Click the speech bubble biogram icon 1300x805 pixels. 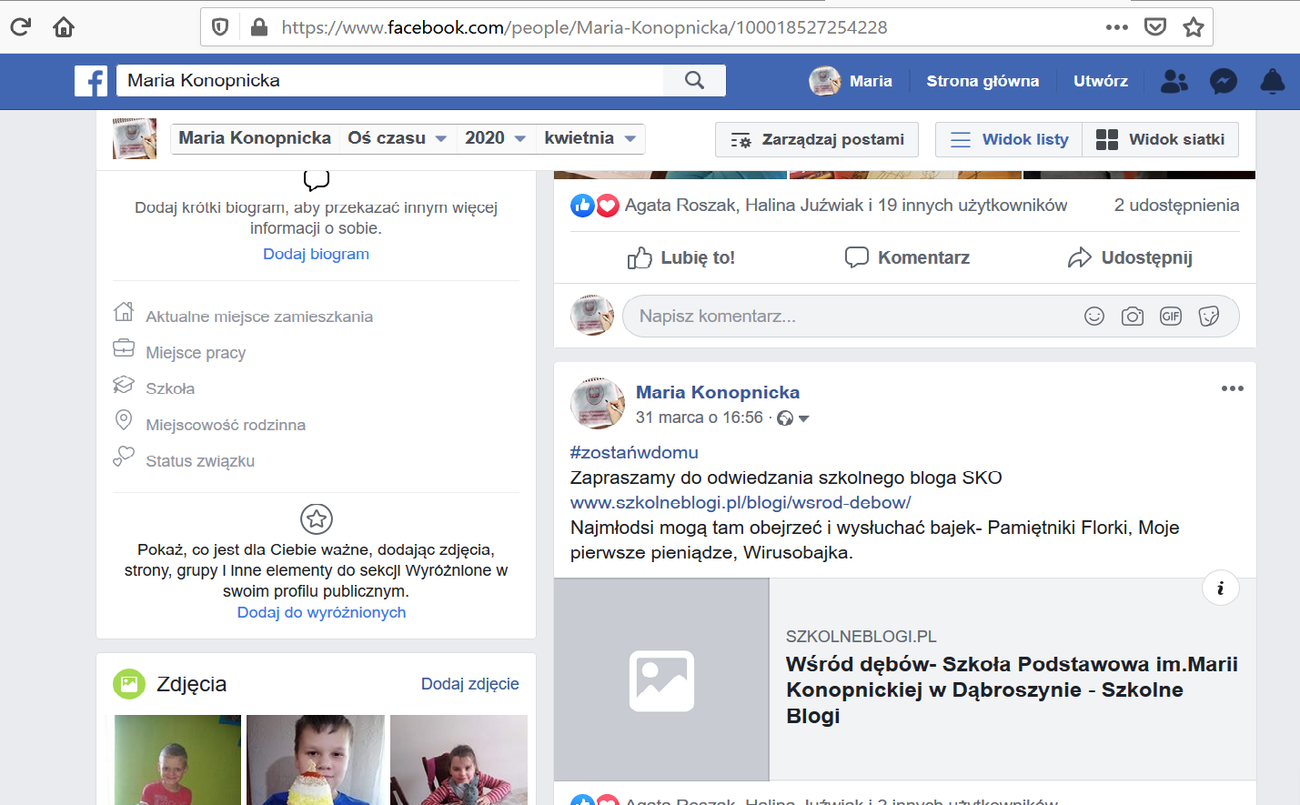(x=316, y=181)
